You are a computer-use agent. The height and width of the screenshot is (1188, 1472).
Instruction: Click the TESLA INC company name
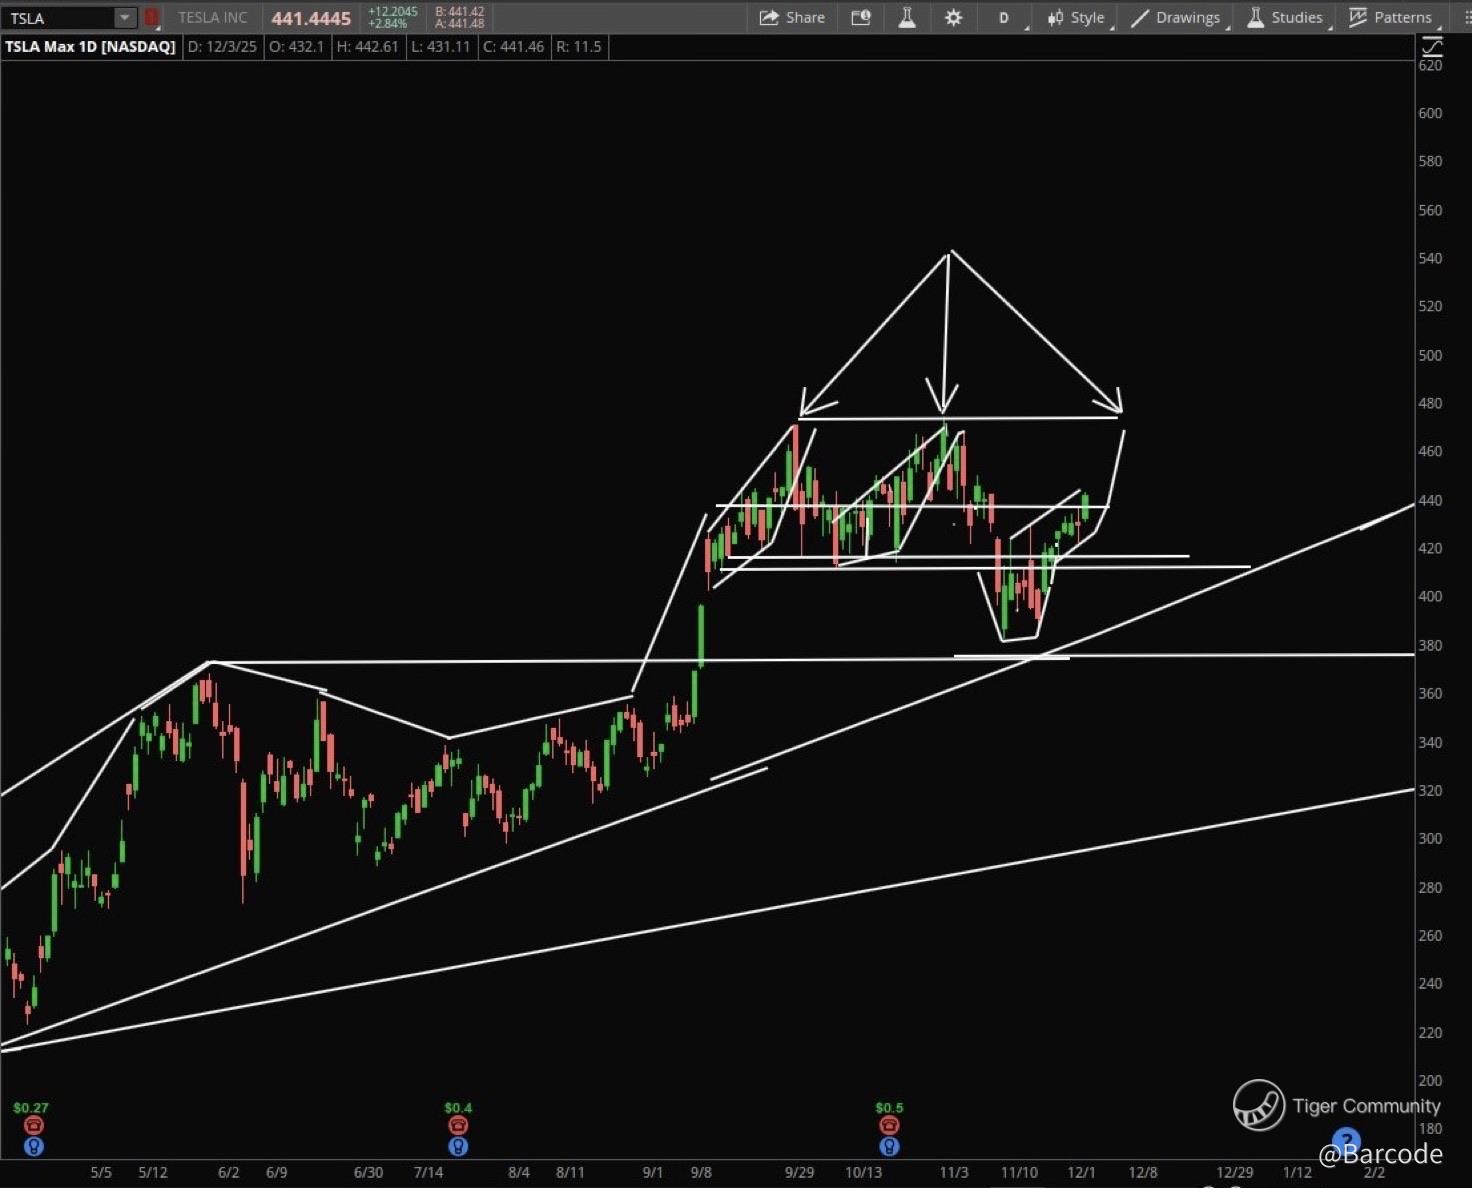212,18
